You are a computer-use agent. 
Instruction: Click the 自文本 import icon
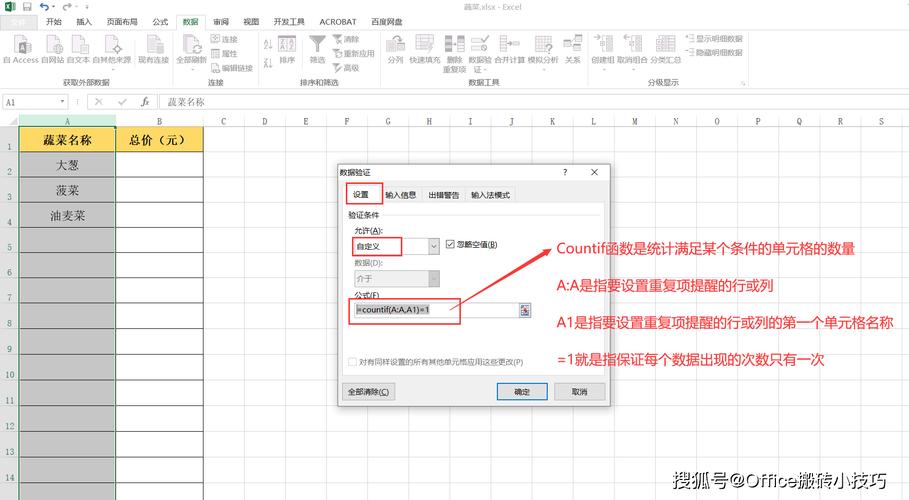79,45
